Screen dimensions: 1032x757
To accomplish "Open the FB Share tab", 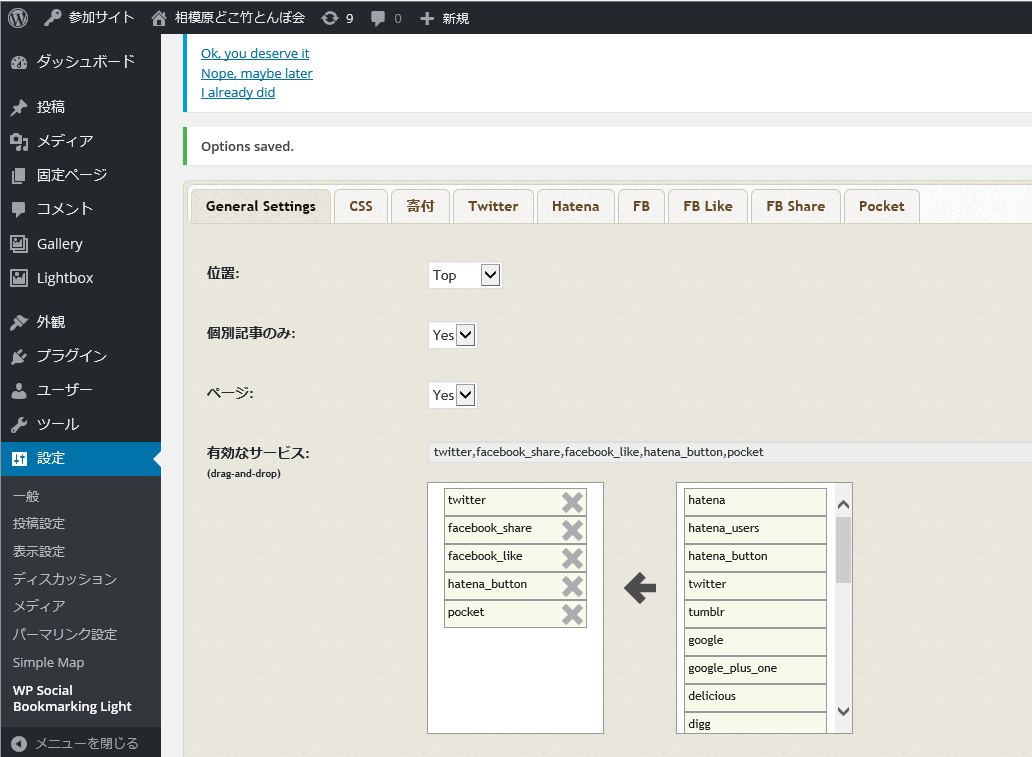I will [x=795, y=206].
